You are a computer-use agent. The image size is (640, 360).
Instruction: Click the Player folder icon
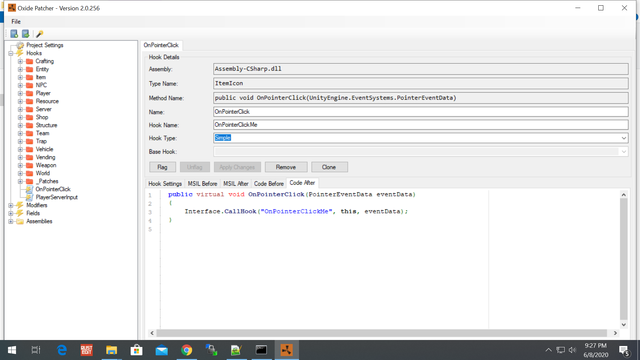[29, 93]
